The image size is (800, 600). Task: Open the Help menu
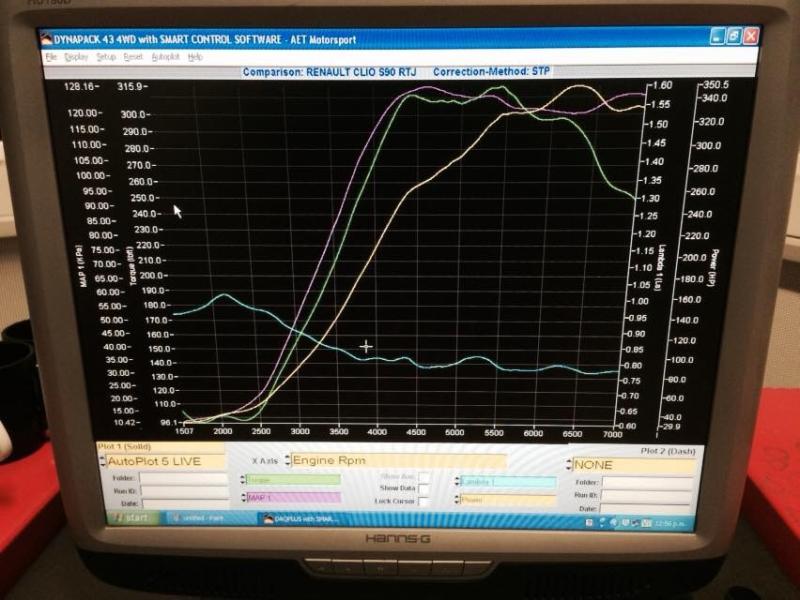tap(195, 57)
